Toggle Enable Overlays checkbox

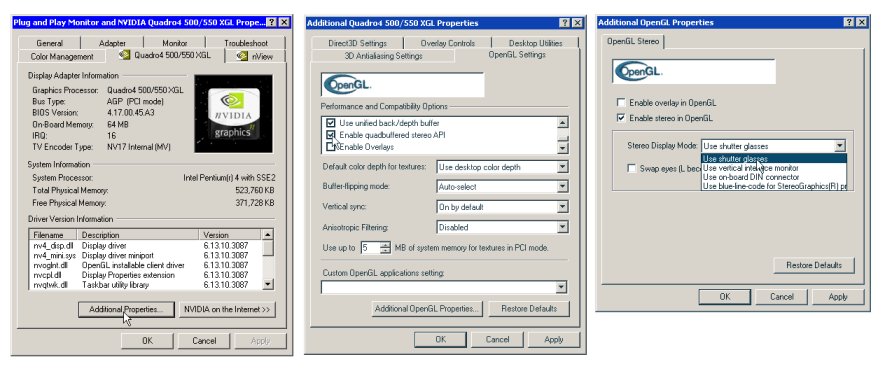[331, 147]
